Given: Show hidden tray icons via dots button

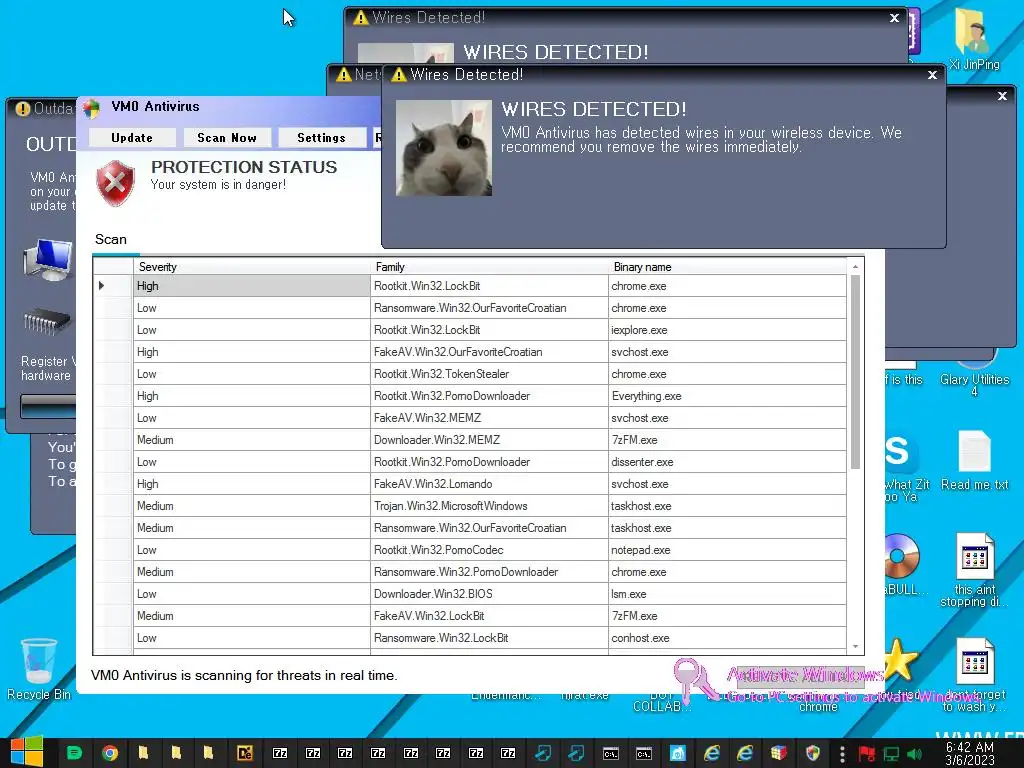Looking at the screenshot, I should click(842, 754).
